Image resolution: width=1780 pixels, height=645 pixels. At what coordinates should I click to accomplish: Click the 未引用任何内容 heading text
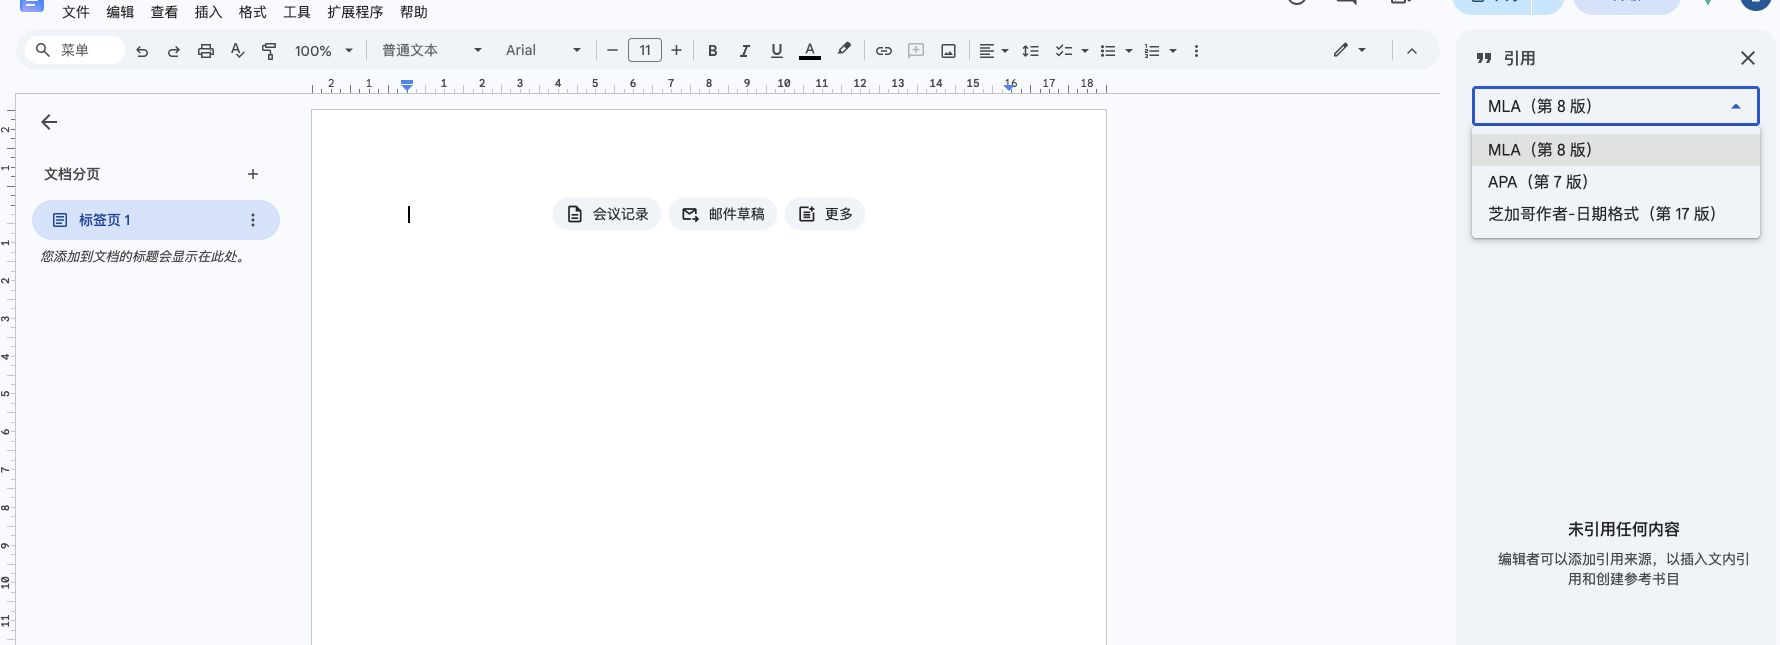click(x=1623, y=529)
